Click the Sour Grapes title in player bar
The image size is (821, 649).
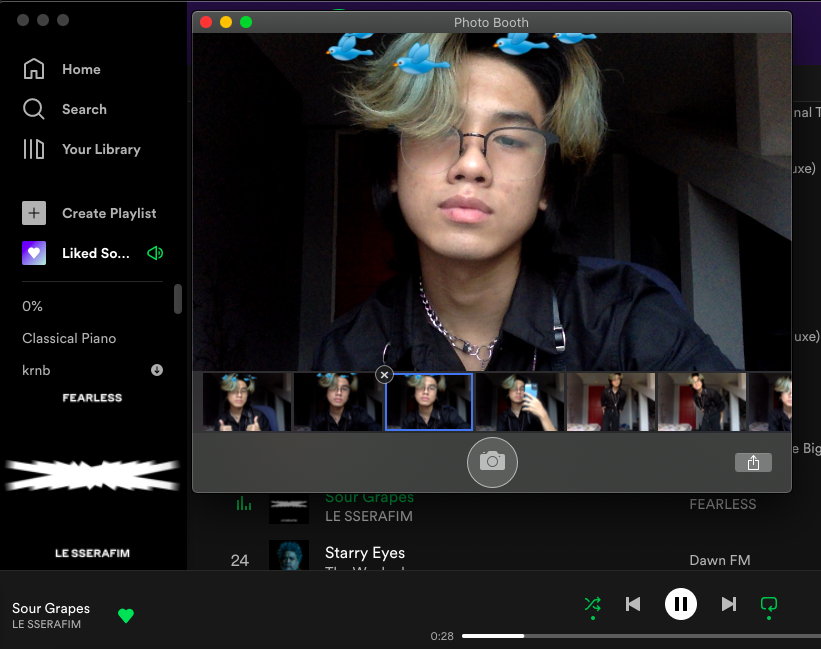point(51,608)
